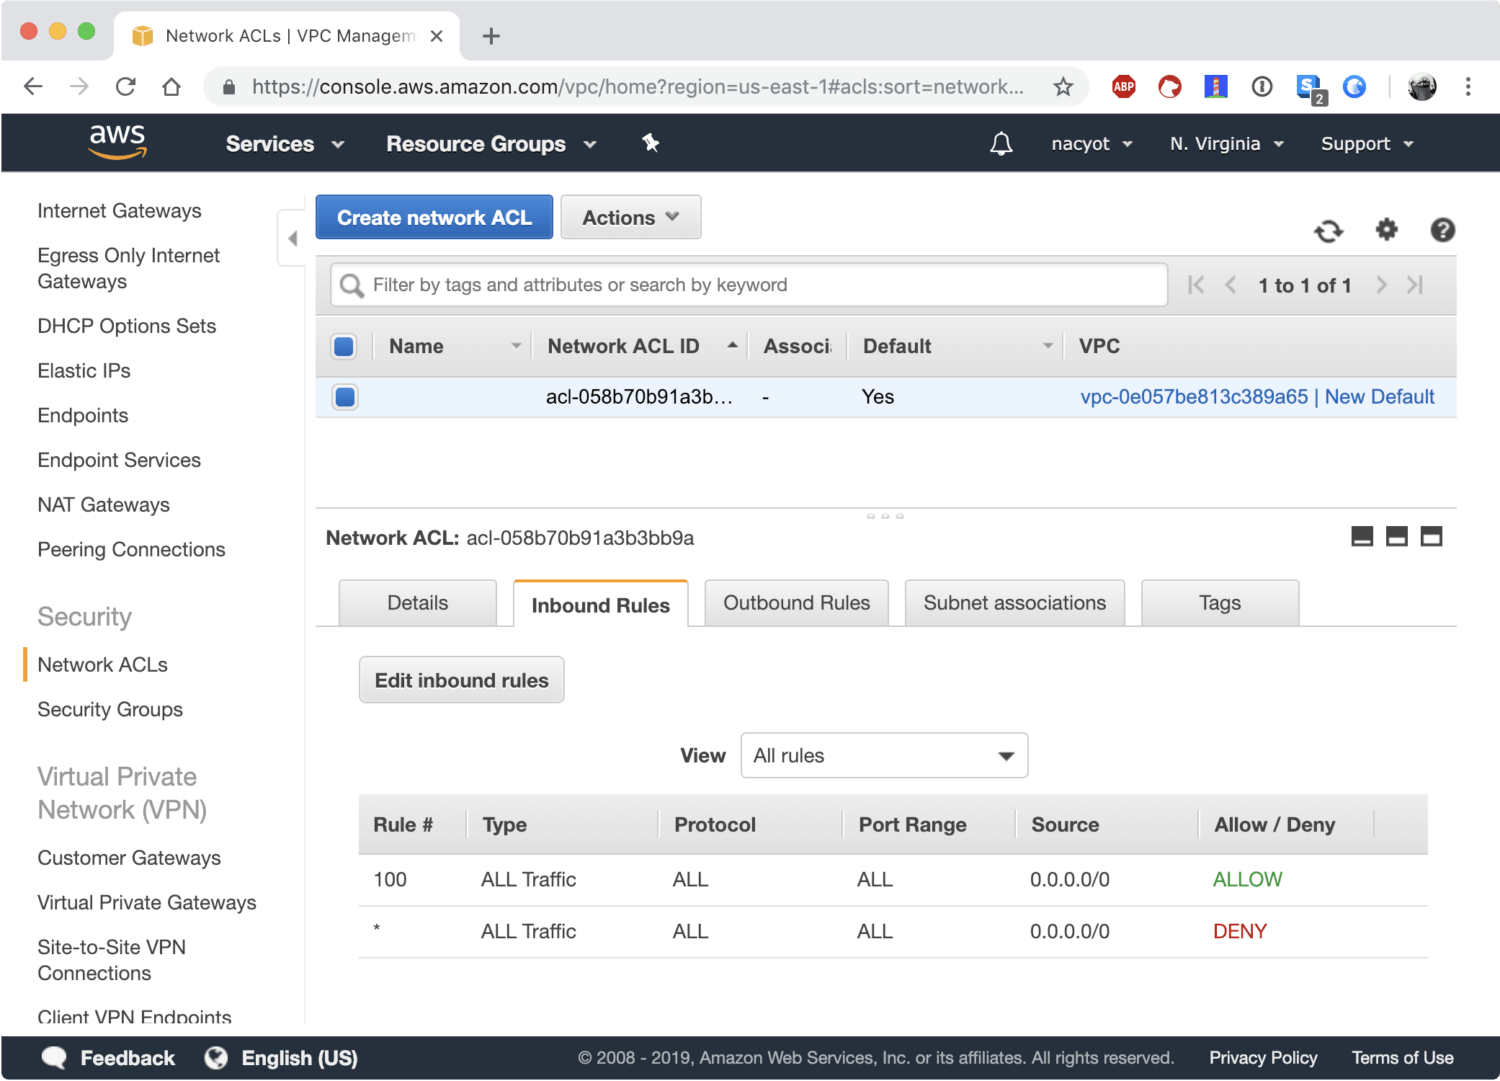Open table settings gear icon
This screenshot has height=1081, width=1500.
click(x=1386, y=230)
